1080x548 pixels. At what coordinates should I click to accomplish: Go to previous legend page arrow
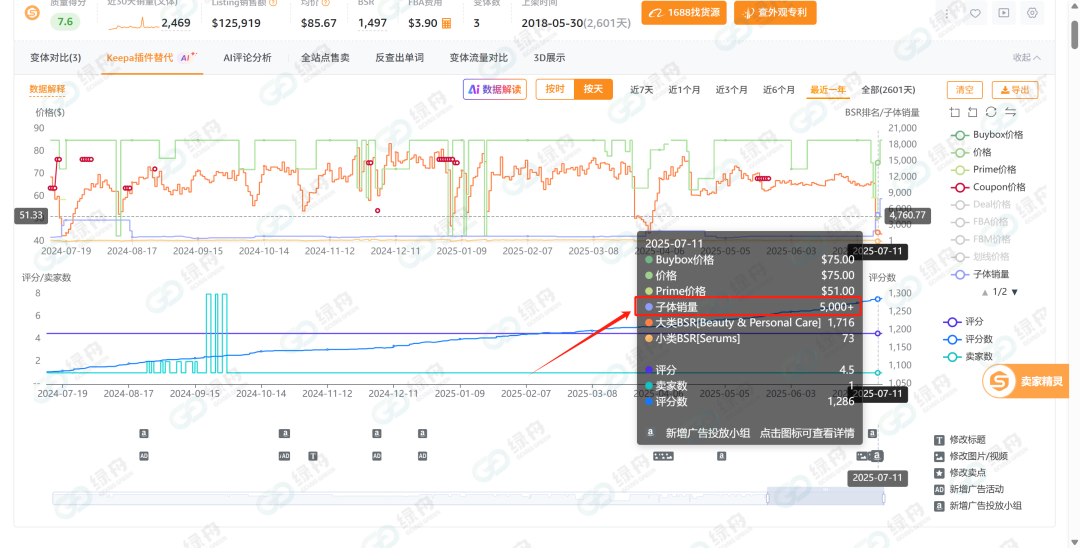986,292
